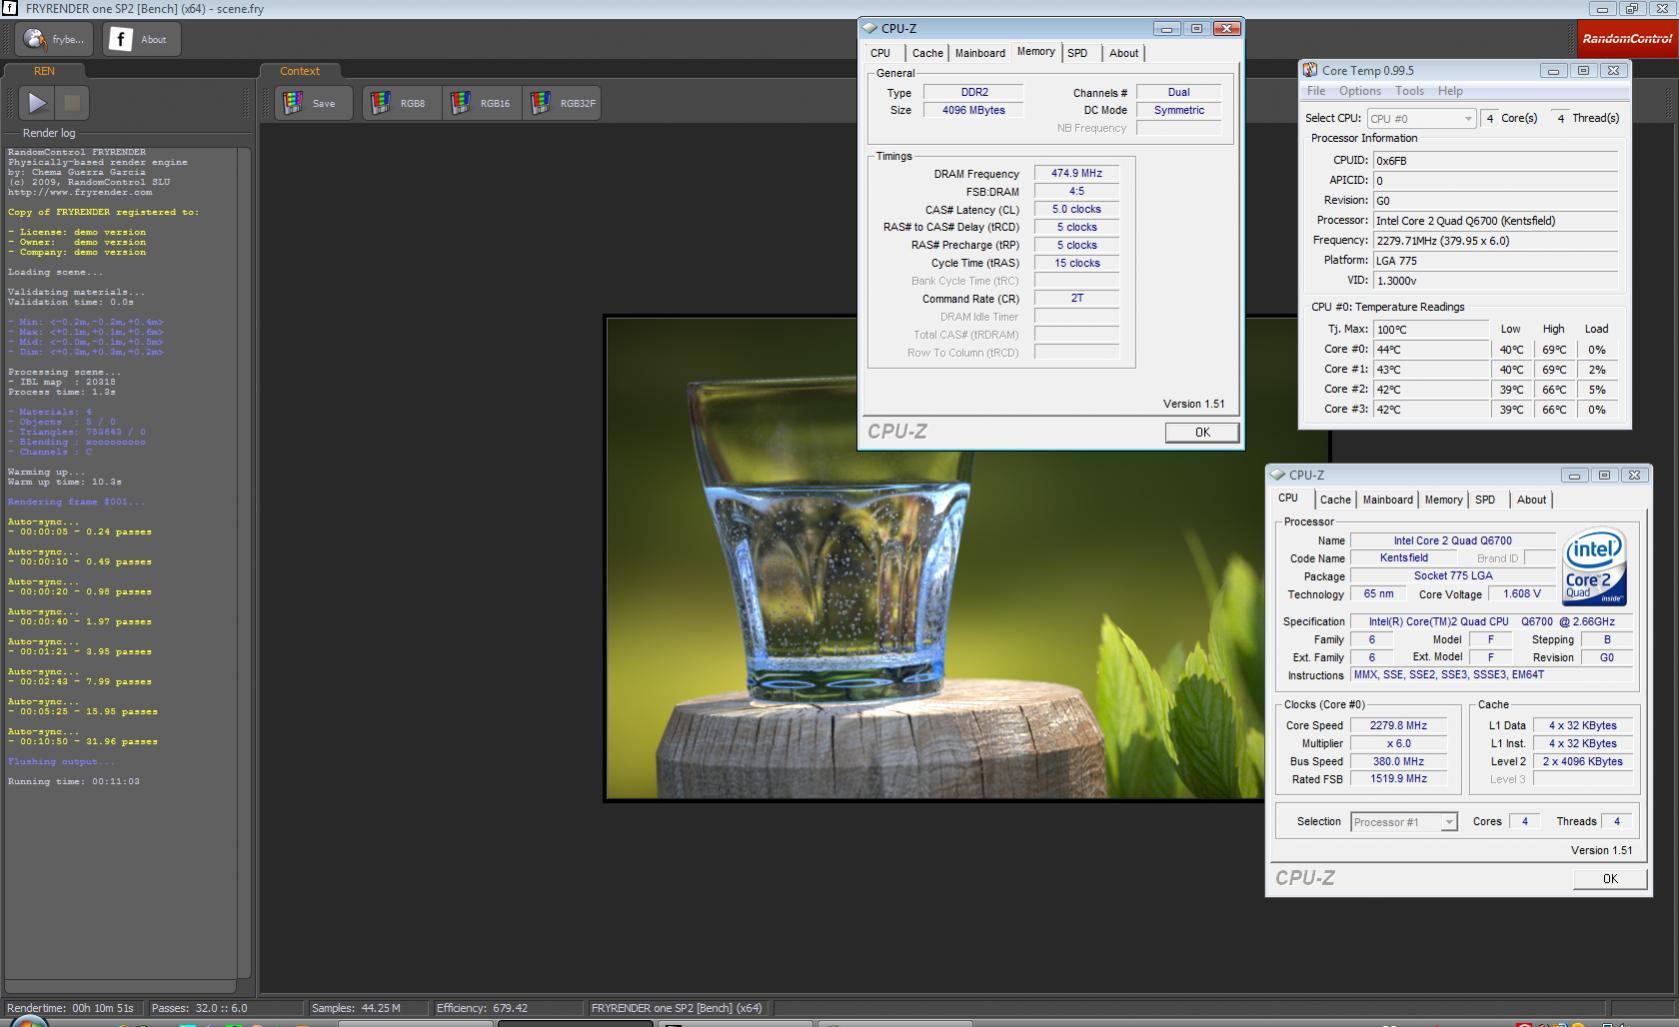This screenshot has height=1027, width=1679.
Task: Click the CPU-Z Memory window title icon
Action: pyautogui.click(x=870, y=28)
